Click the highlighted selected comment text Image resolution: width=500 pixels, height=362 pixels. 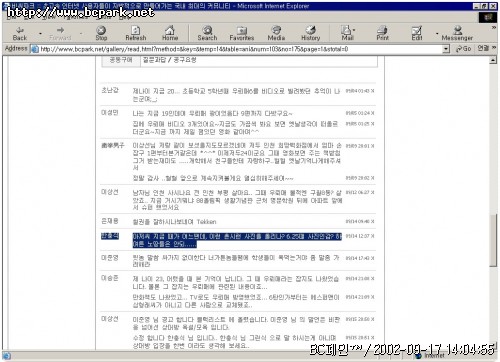click(237, 240)
